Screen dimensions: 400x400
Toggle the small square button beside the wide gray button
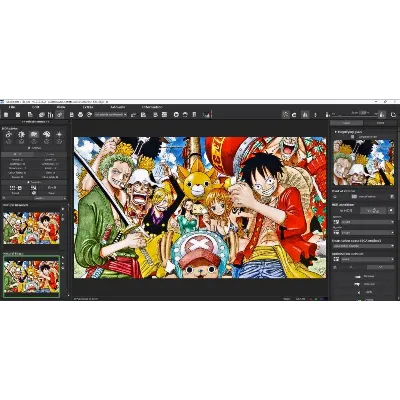[391, 211]
